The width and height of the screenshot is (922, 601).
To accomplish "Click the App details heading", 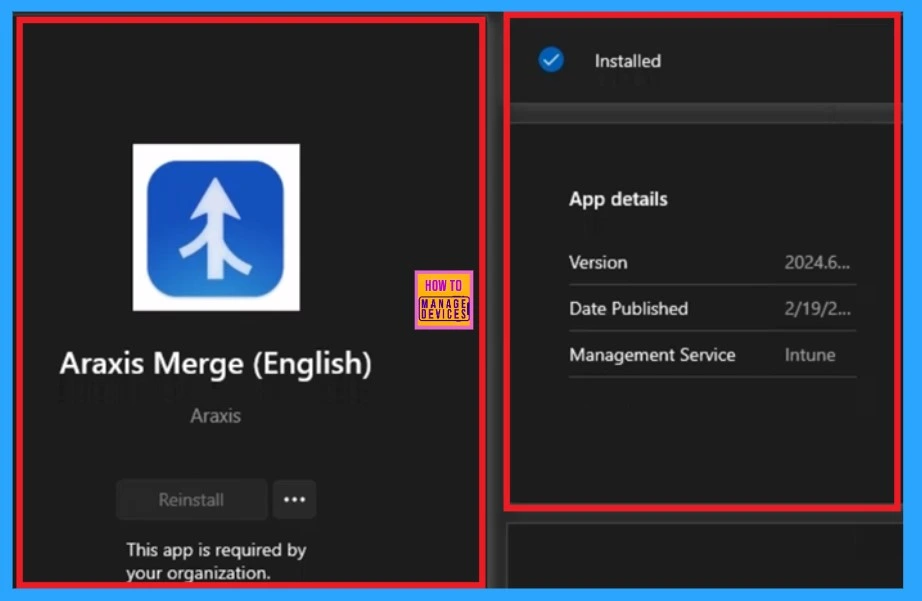I will 618,199.
